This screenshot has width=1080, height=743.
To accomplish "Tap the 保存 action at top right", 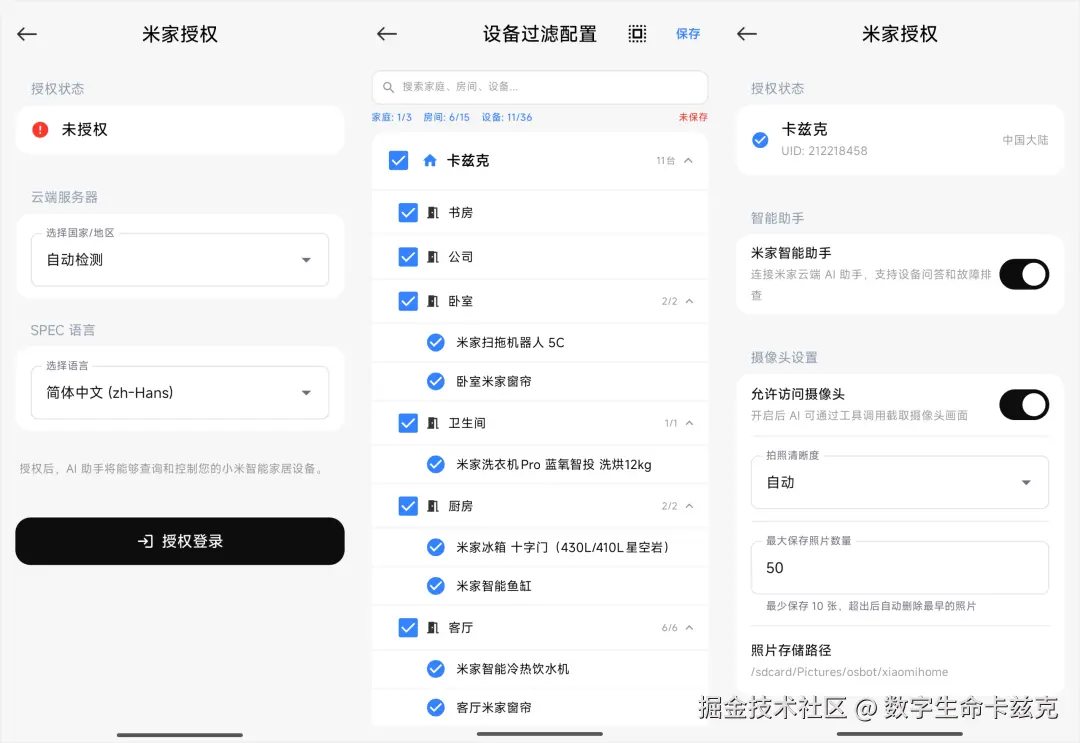I will click(687, 33).
